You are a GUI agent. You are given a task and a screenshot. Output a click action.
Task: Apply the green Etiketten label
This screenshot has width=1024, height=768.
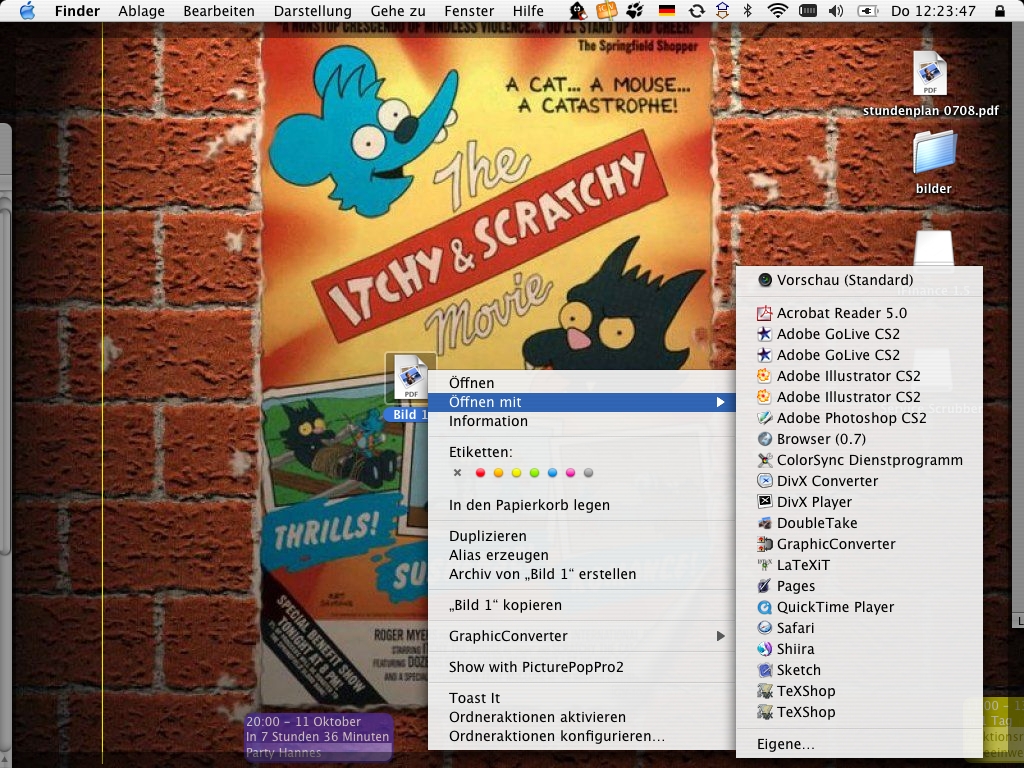click(x=534, y=473)
